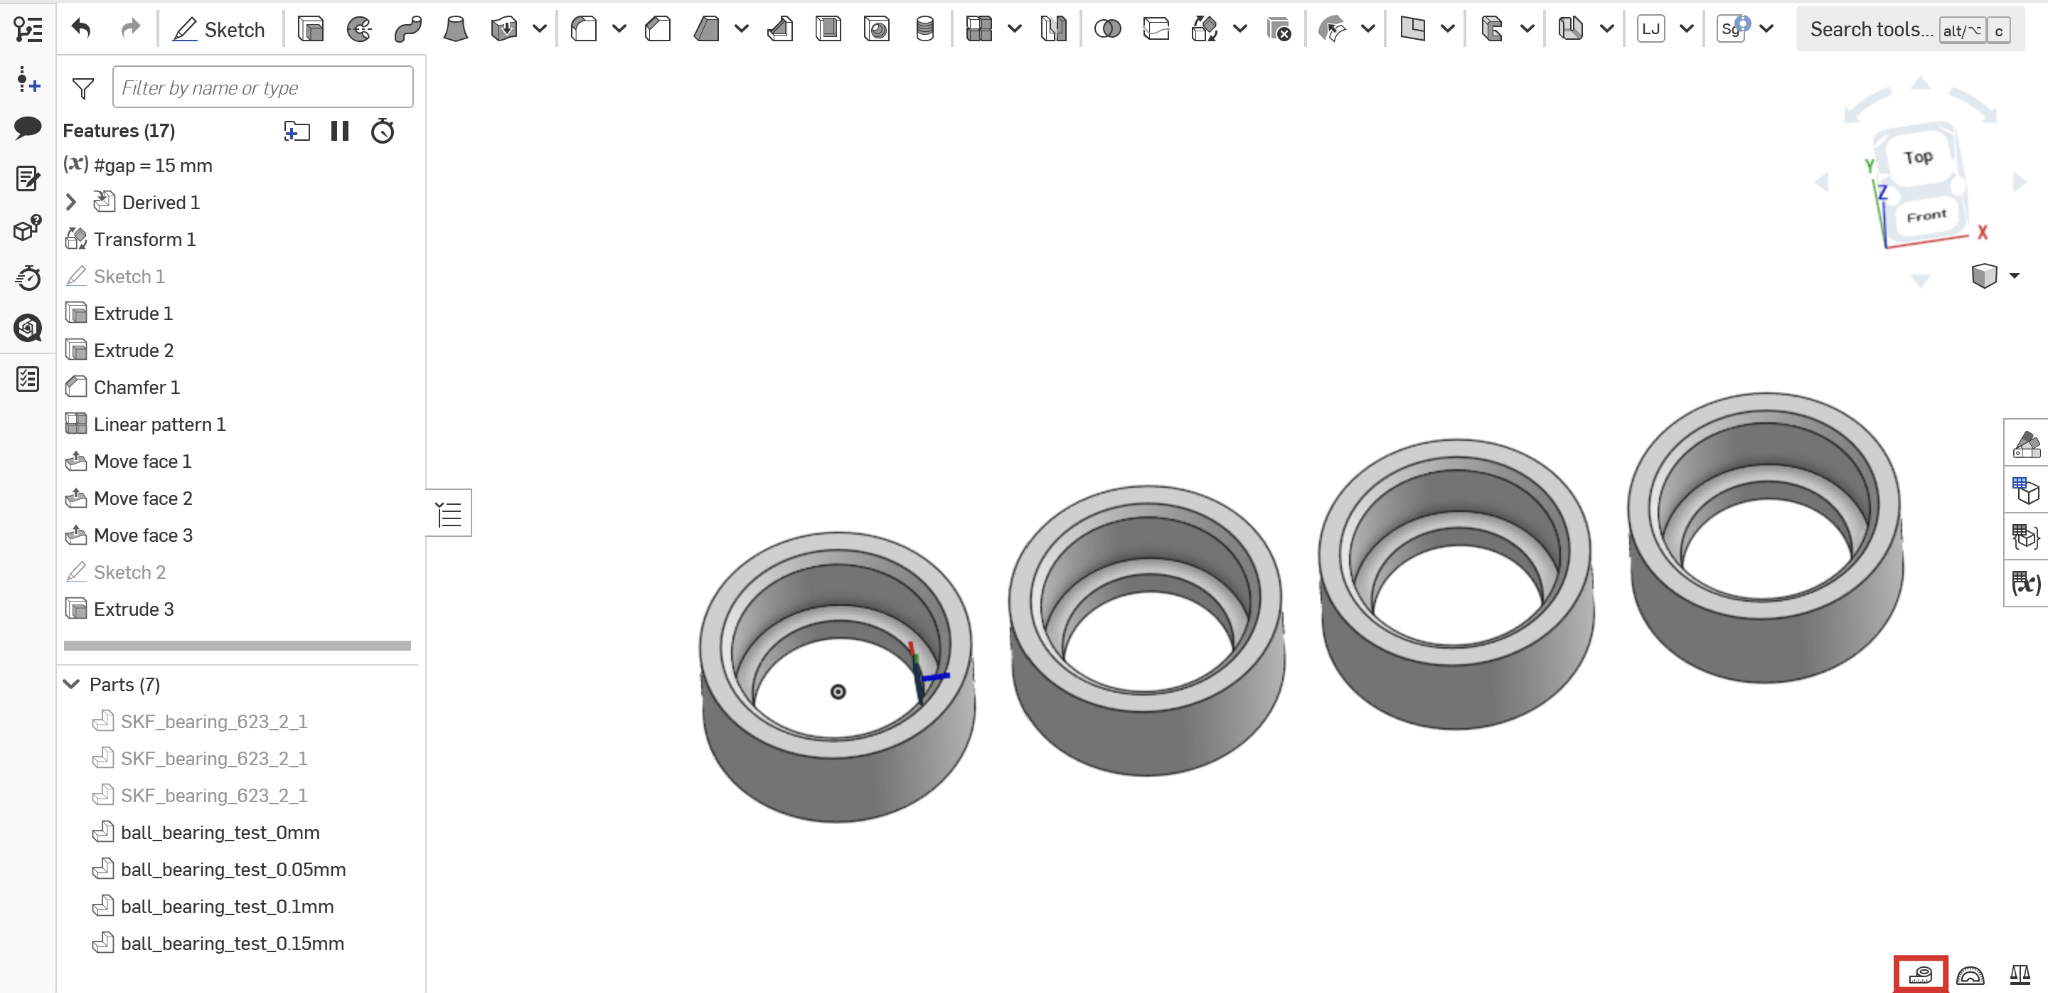
Task: Click the rollback bar below Extrude 3
Action: [x=237, y=646]
